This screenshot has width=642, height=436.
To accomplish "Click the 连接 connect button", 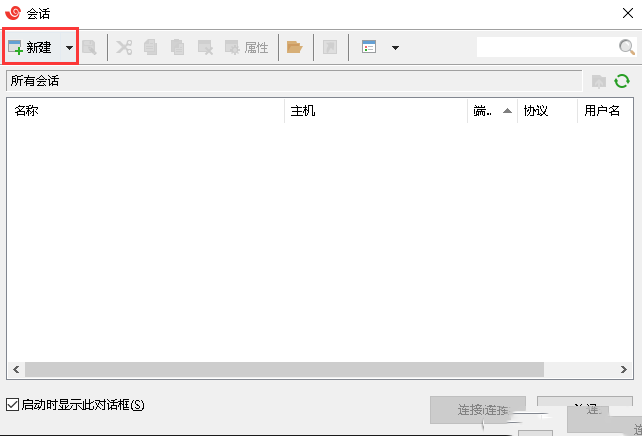I will click(x=477, y=410).
